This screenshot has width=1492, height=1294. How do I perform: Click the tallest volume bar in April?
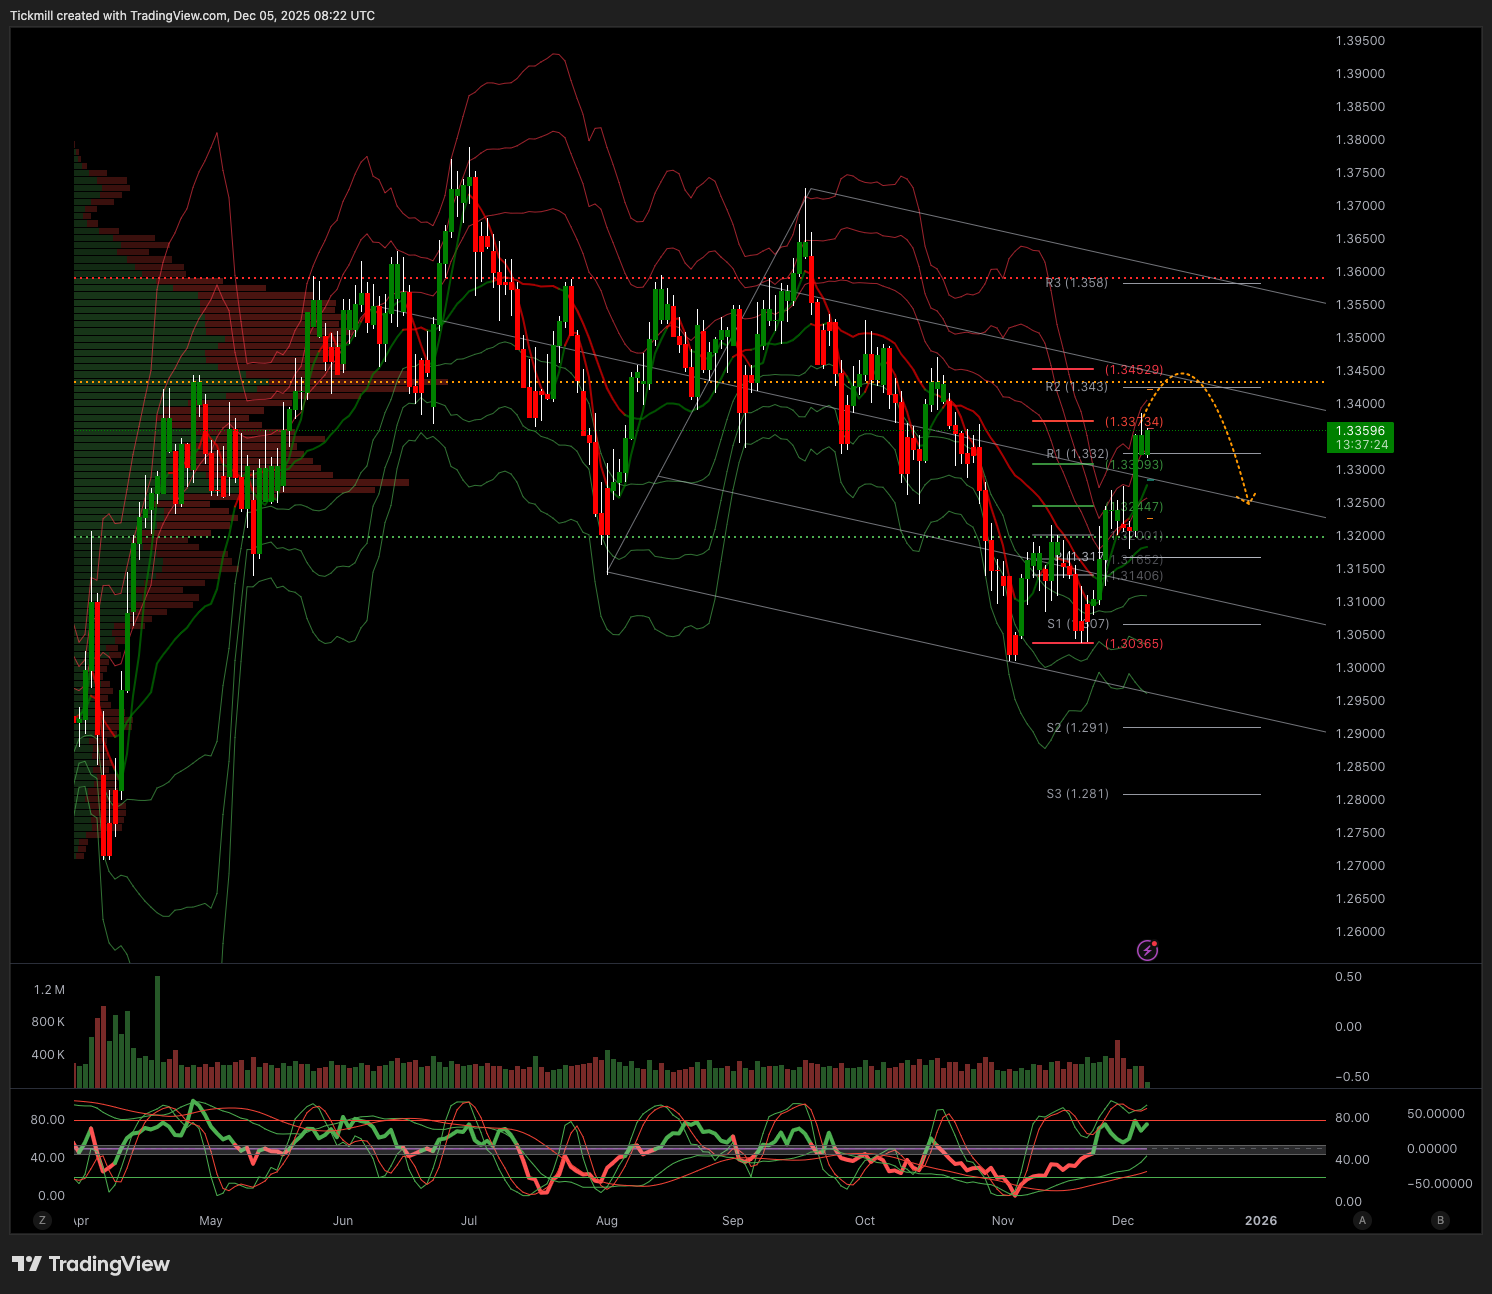click(157, 1030)
